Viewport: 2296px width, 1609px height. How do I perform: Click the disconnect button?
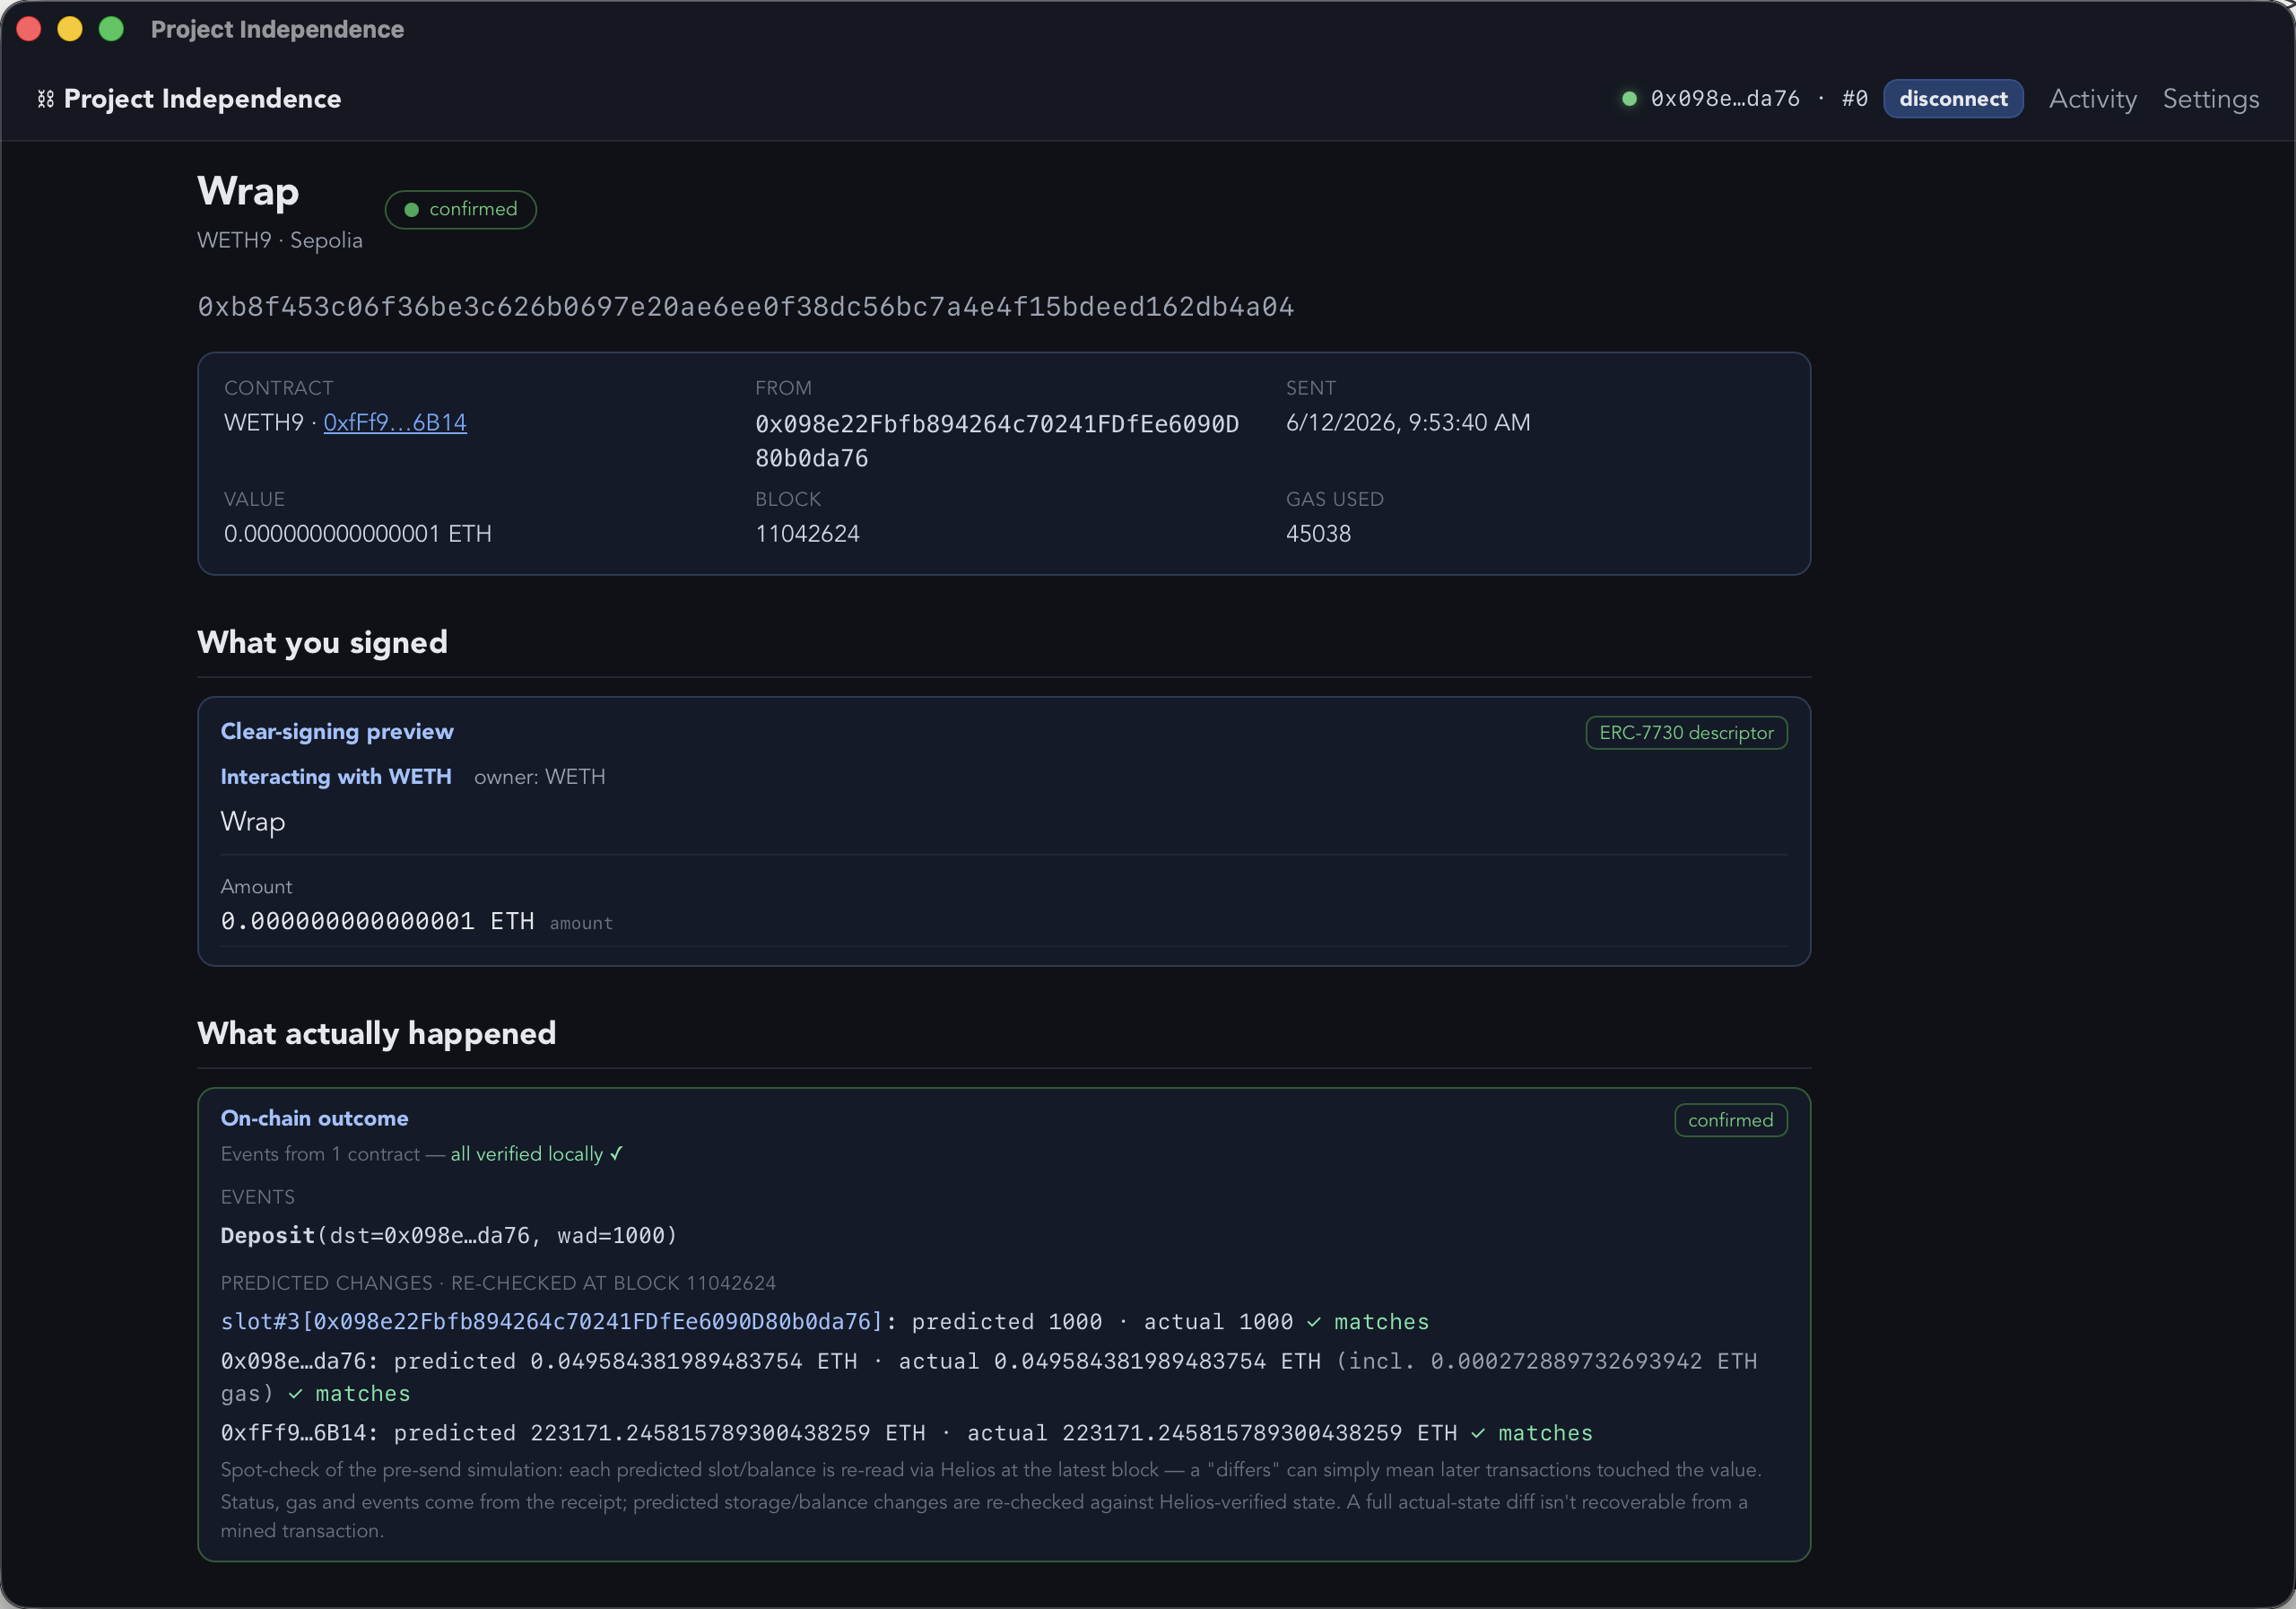pos(1952,99)
